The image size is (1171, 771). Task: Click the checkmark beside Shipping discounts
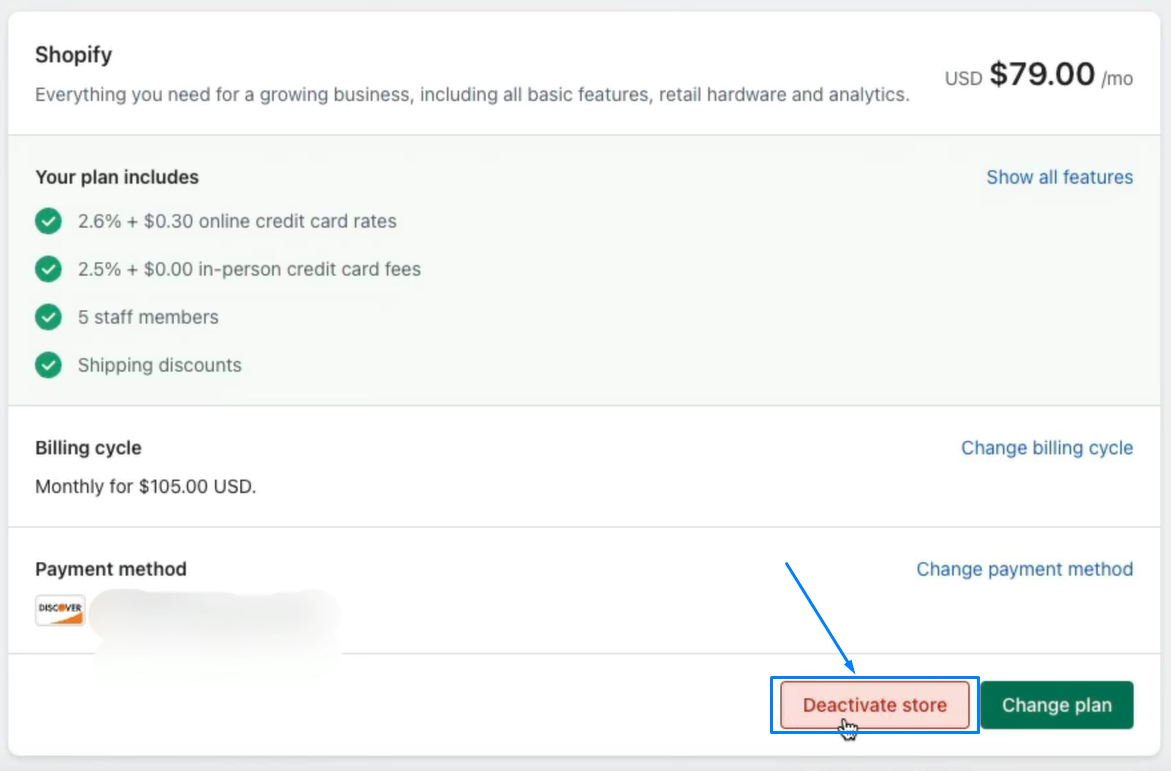(49, 365)
